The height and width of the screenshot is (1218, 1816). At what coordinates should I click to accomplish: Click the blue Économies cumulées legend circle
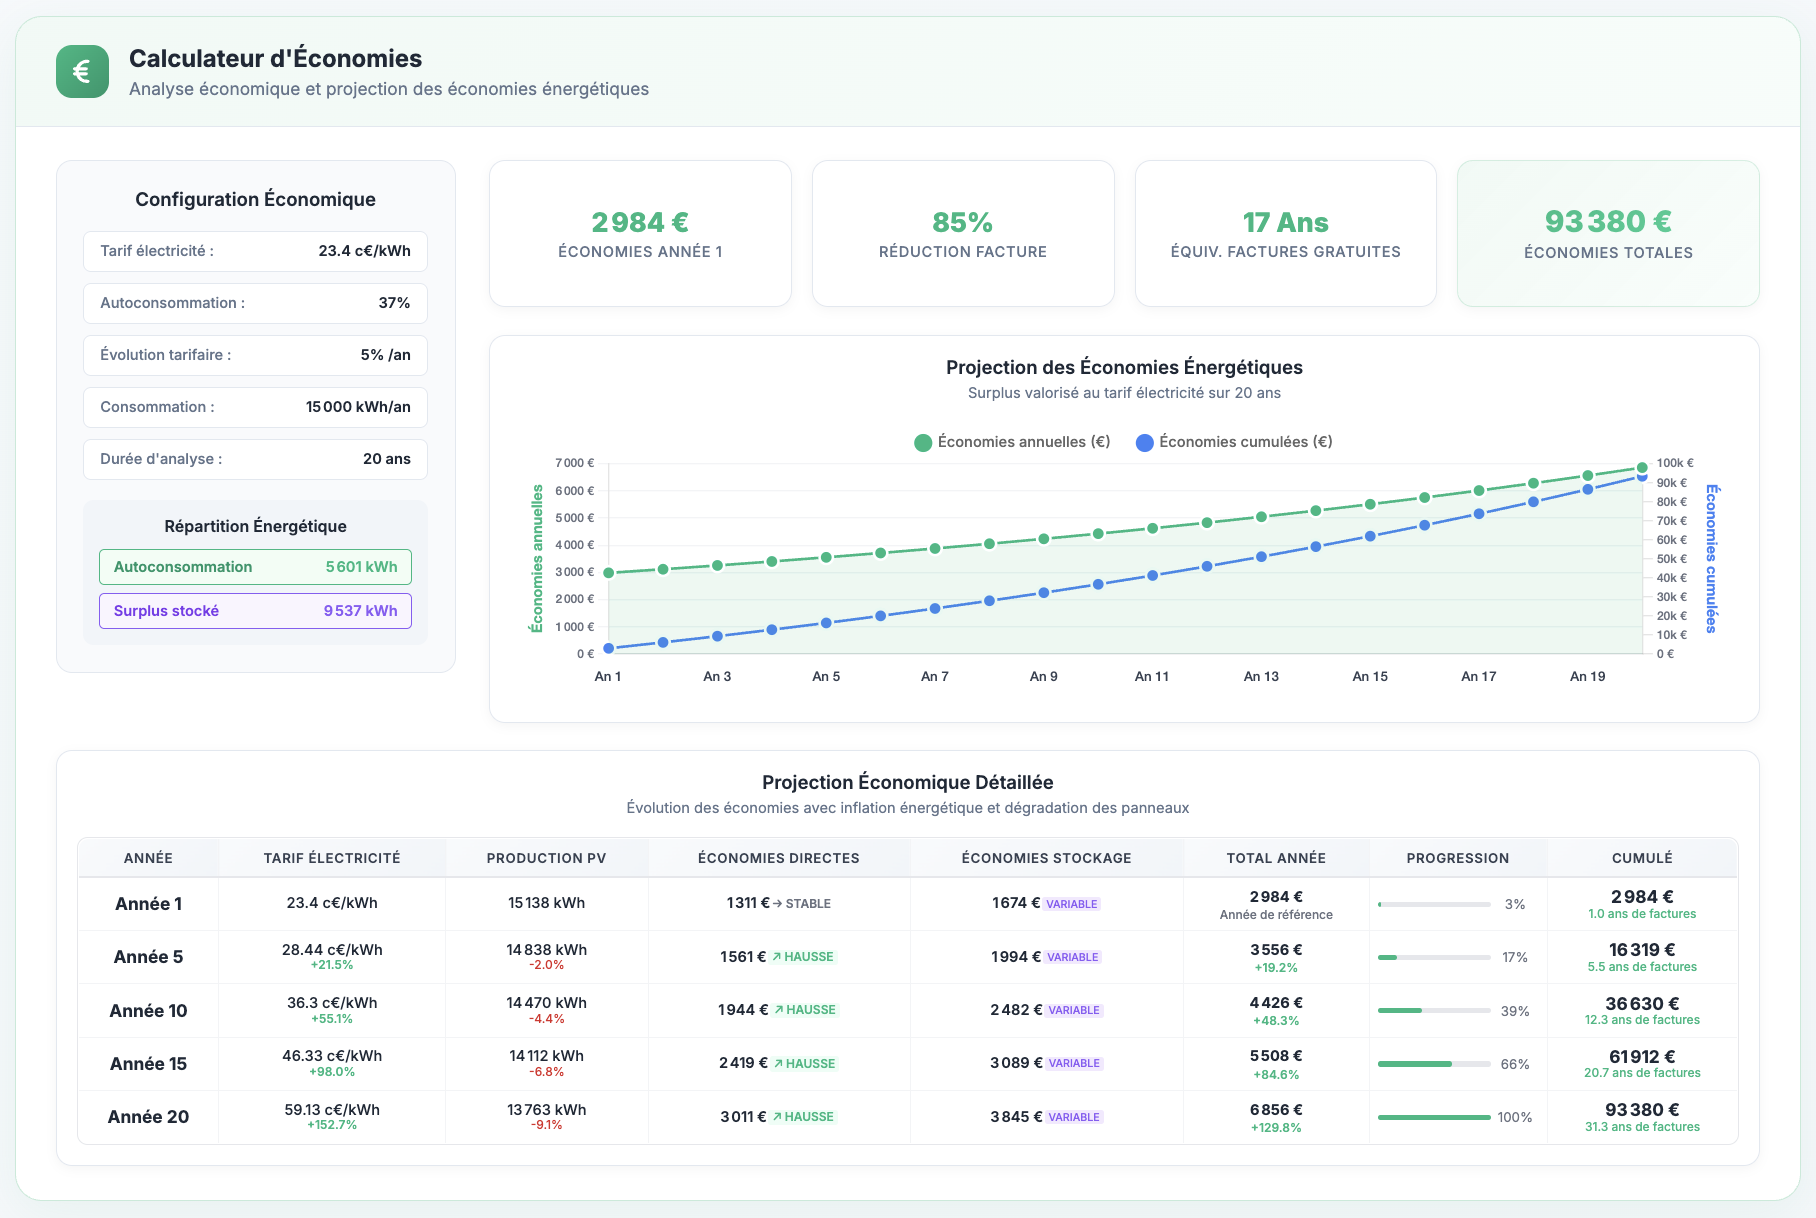[1145, 443]
